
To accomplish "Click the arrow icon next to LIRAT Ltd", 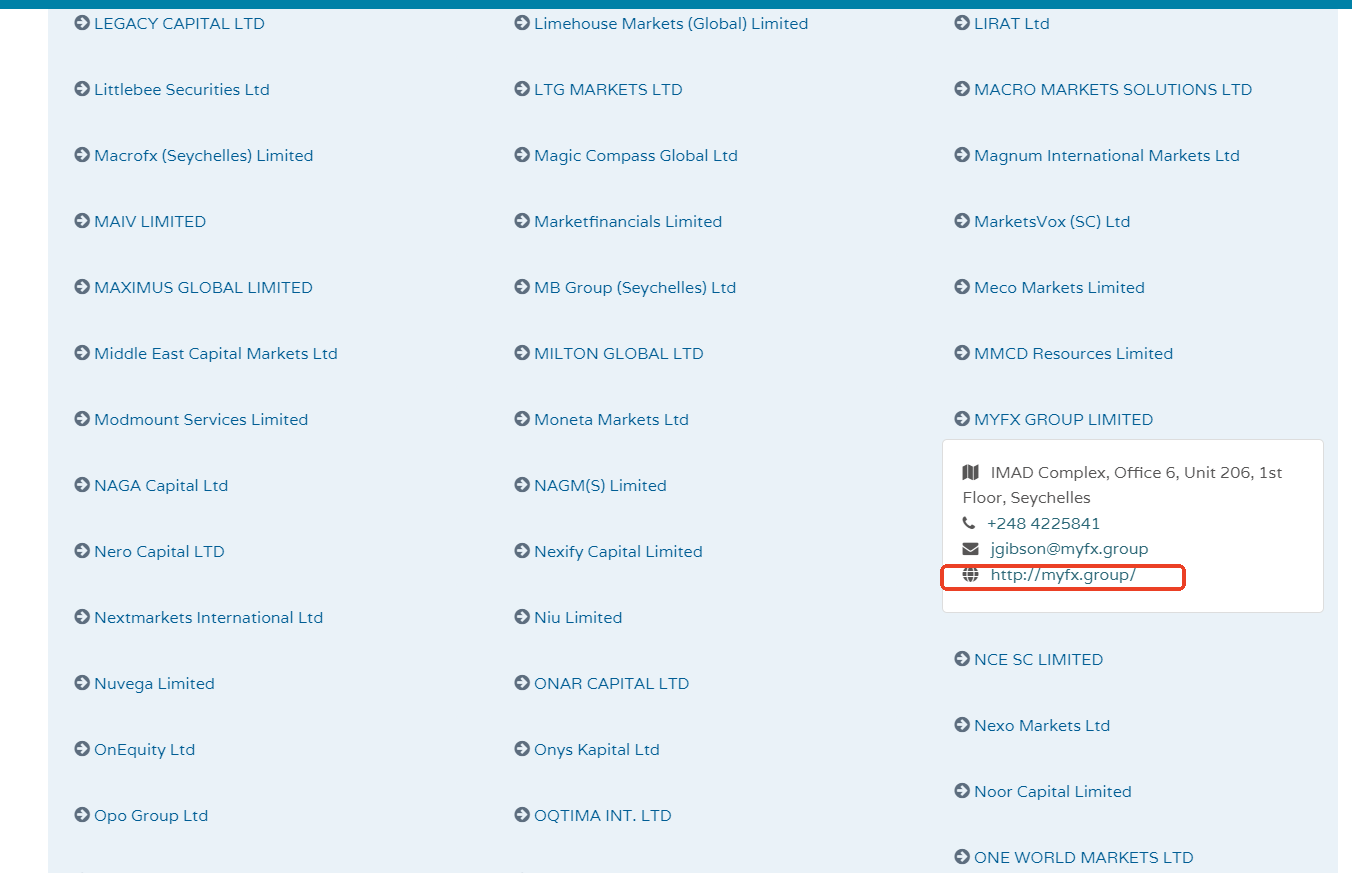I will pos(962,23).
